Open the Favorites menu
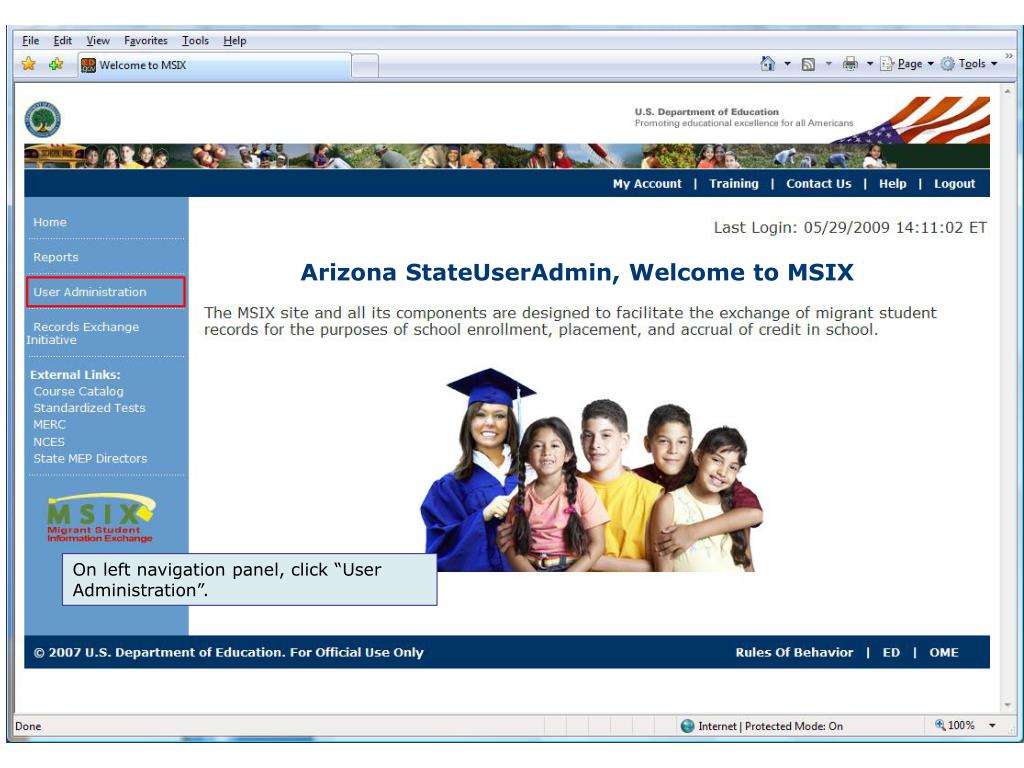The height and width of the screenshot is (768, 1024). (x=146, y=40)
